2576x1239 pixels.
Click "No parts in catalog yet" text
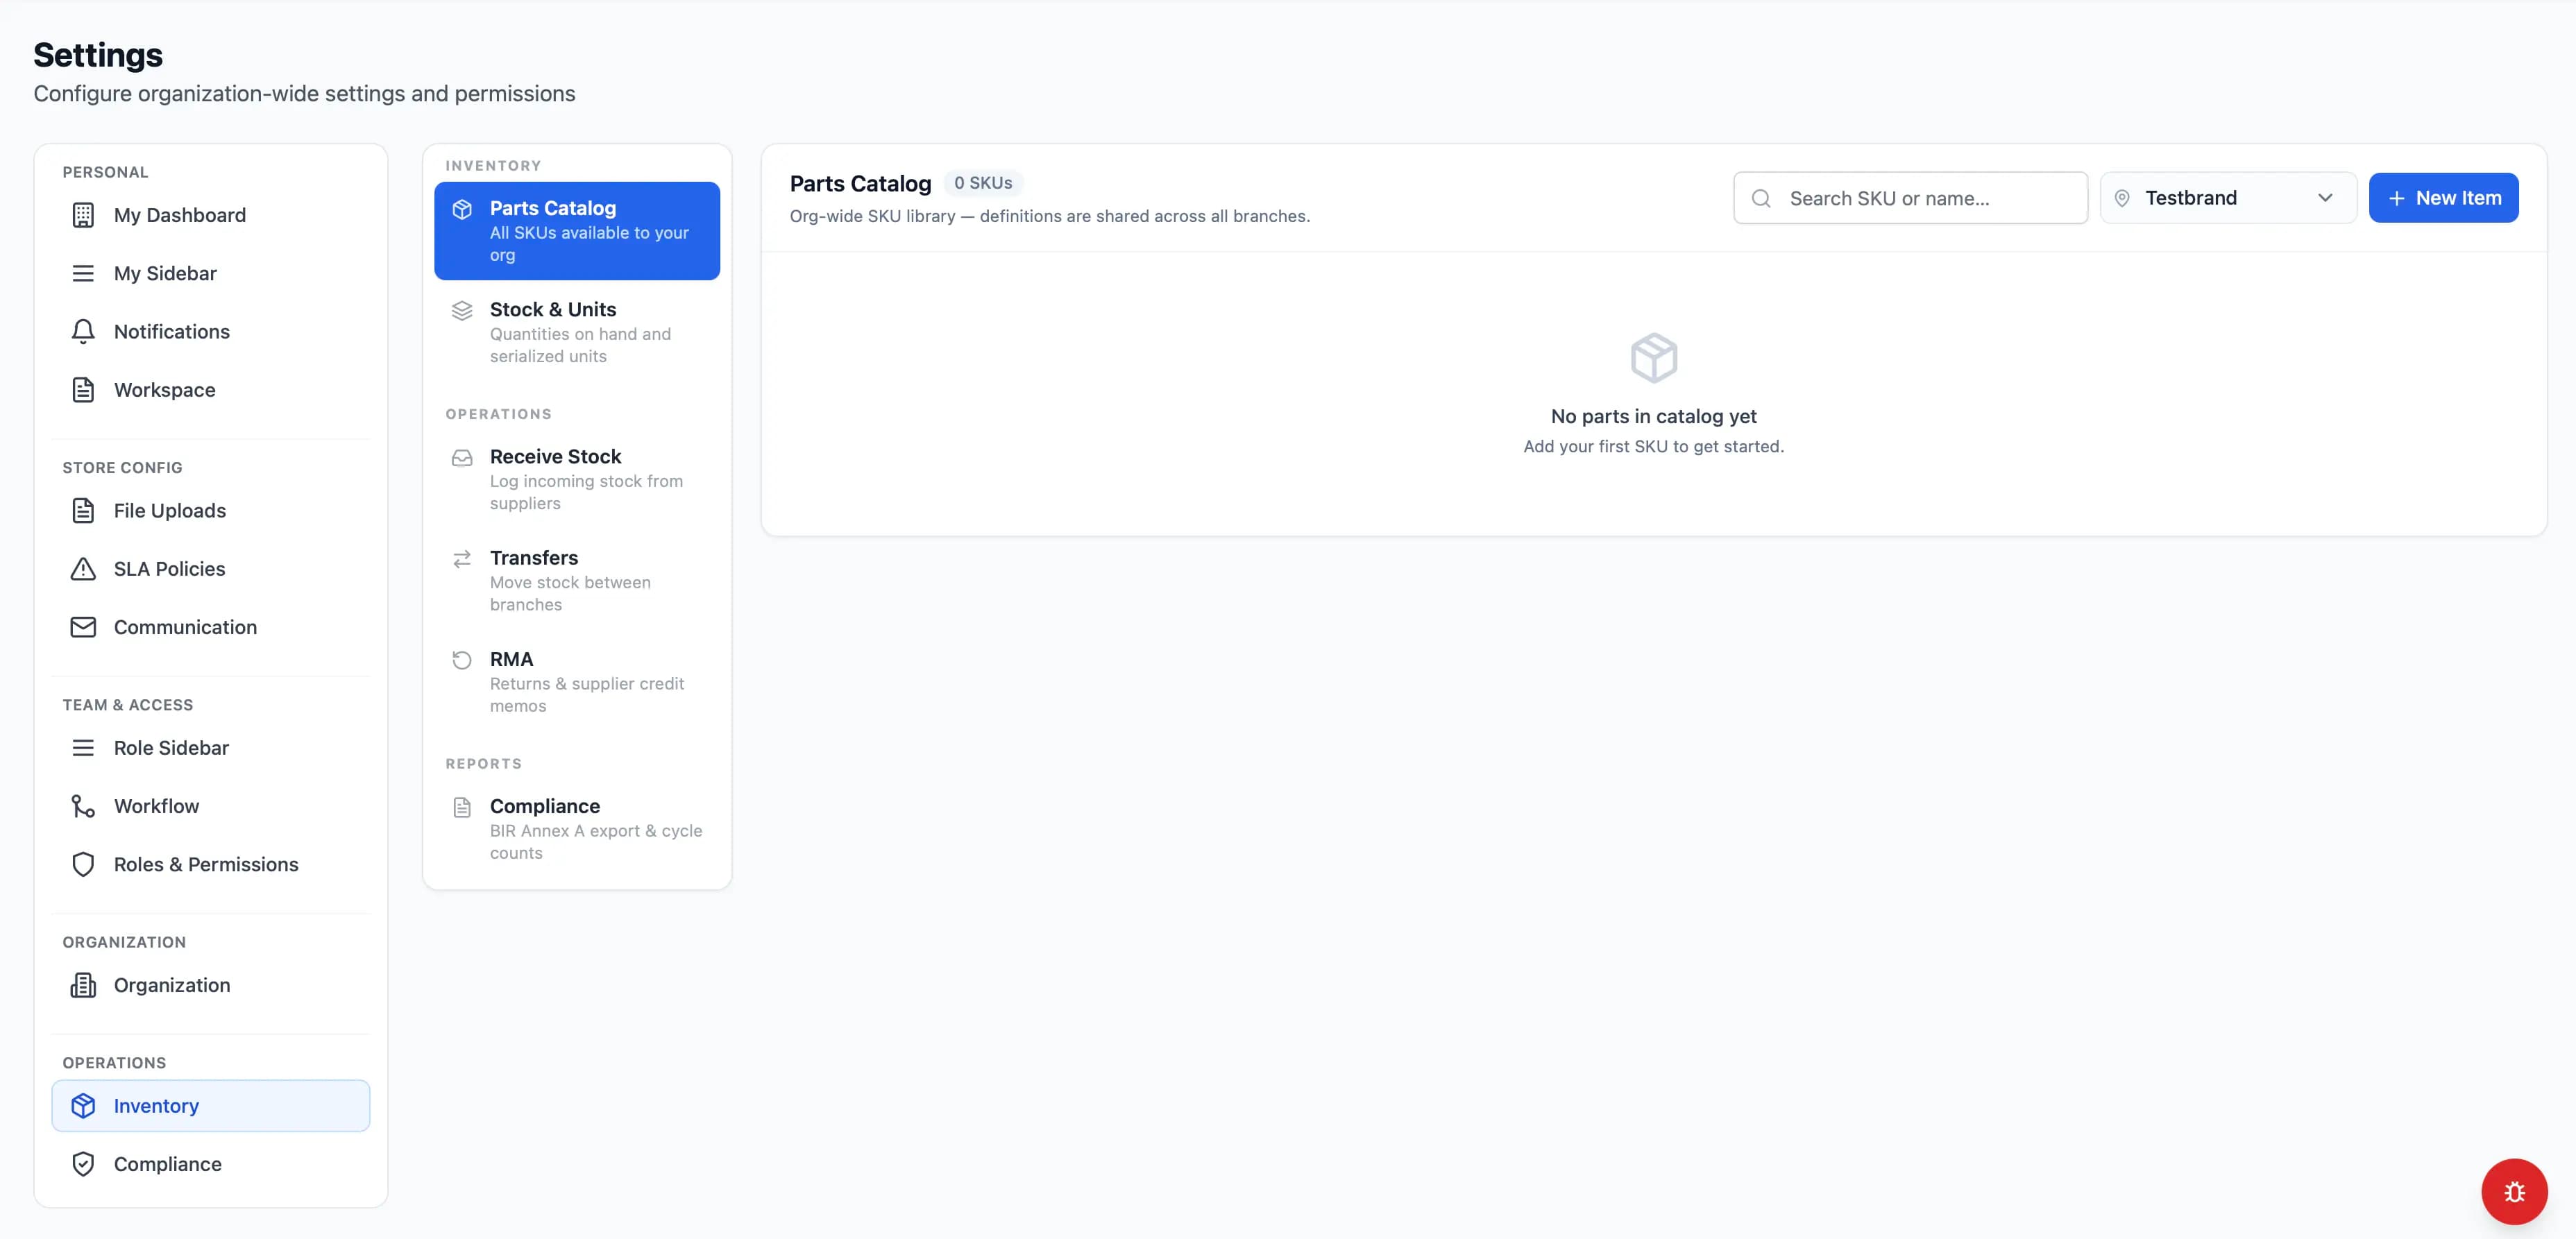[x=1654, y=416]
